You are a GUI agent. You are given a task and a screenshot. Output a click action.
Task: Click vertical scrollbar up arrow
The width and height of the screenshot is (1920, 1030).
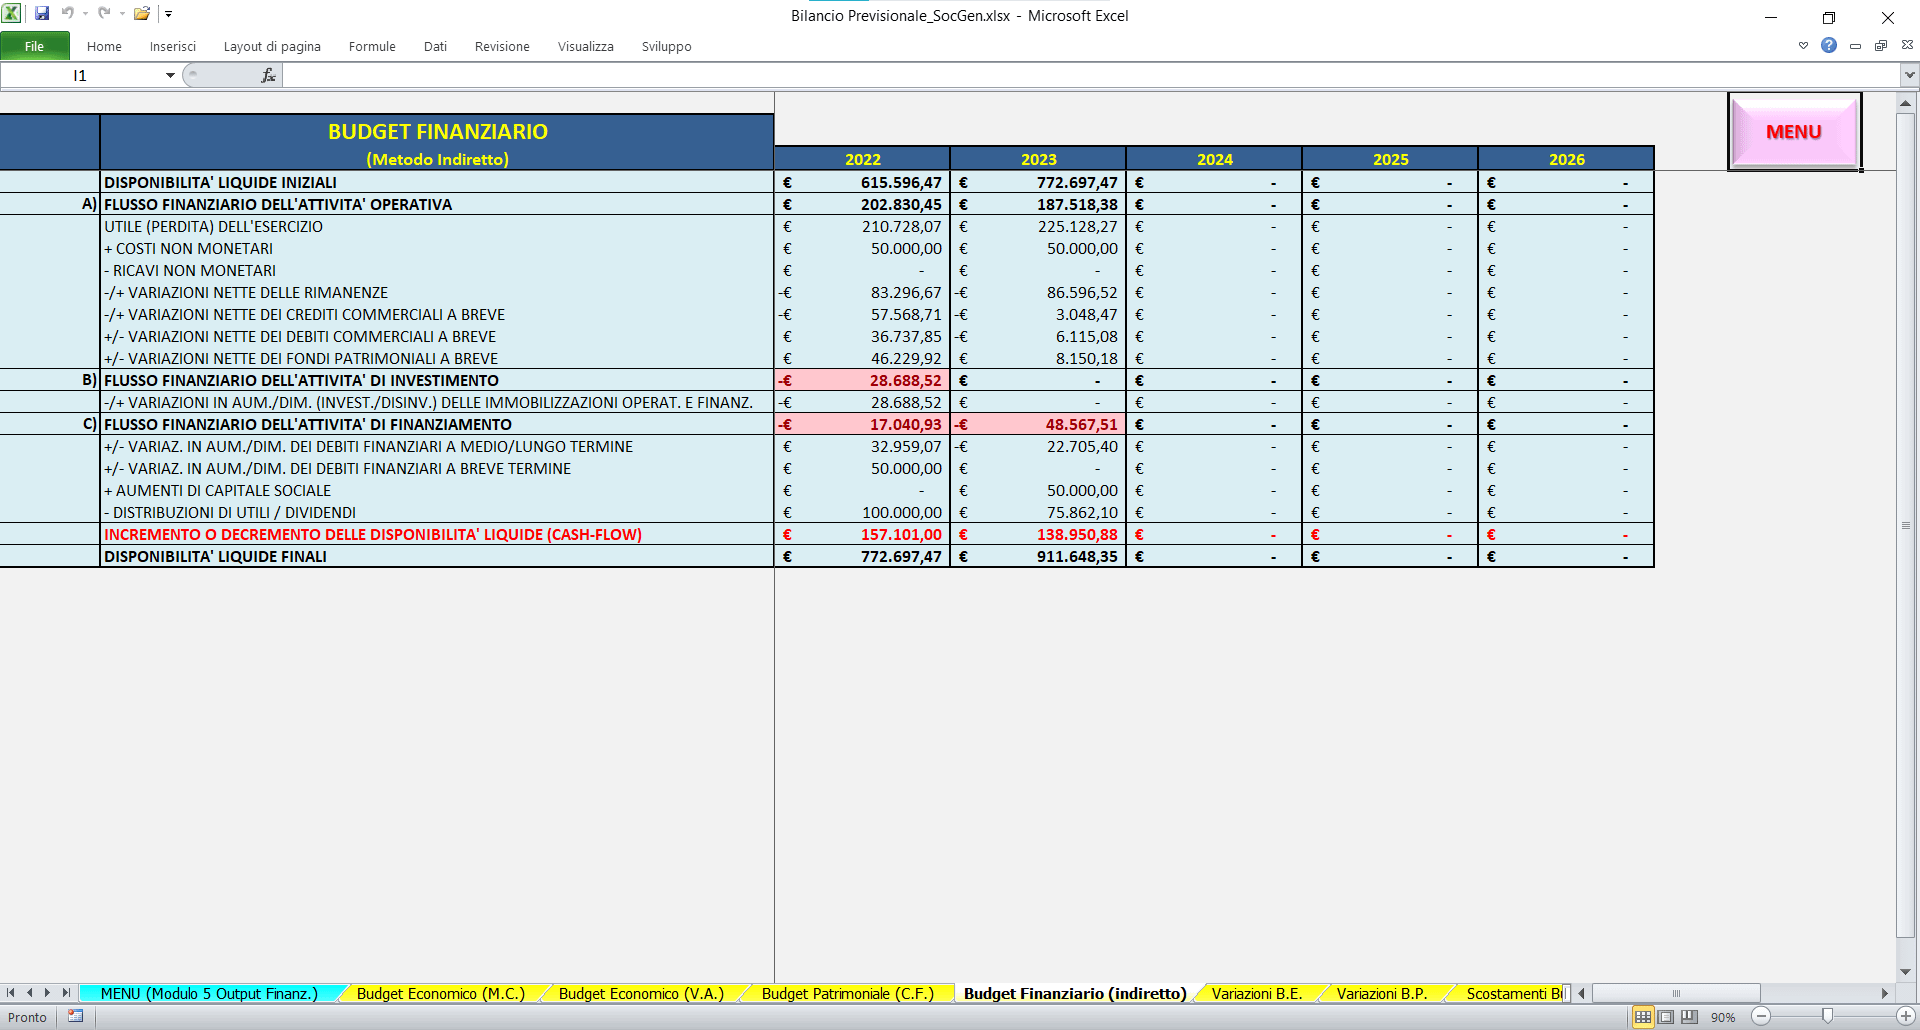click(1905, 103)
